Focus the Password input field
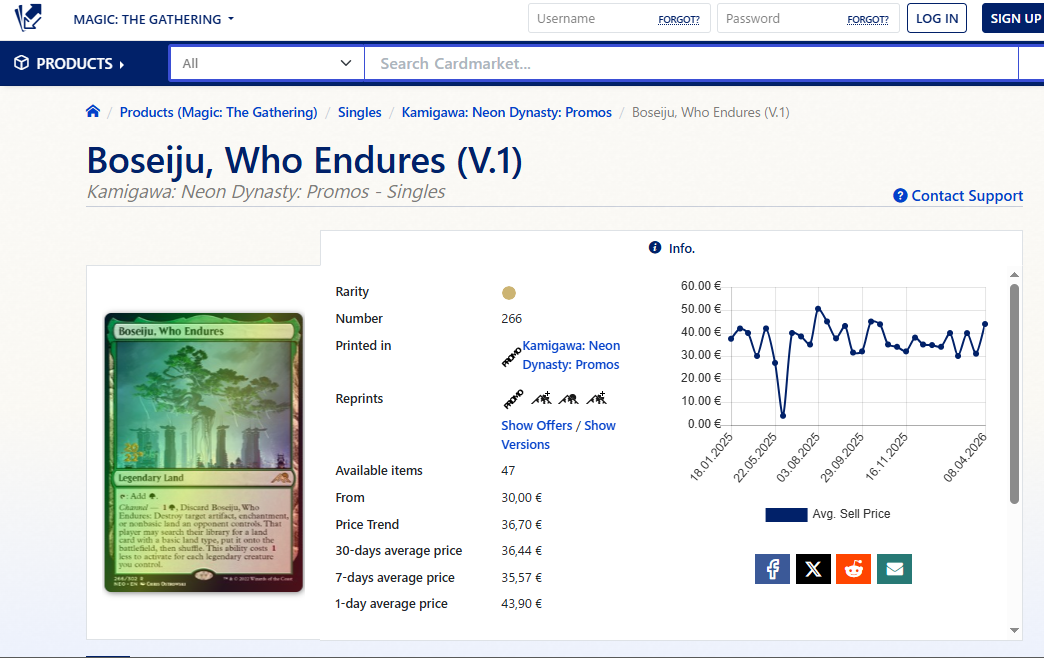 click(x=808, y=19)
